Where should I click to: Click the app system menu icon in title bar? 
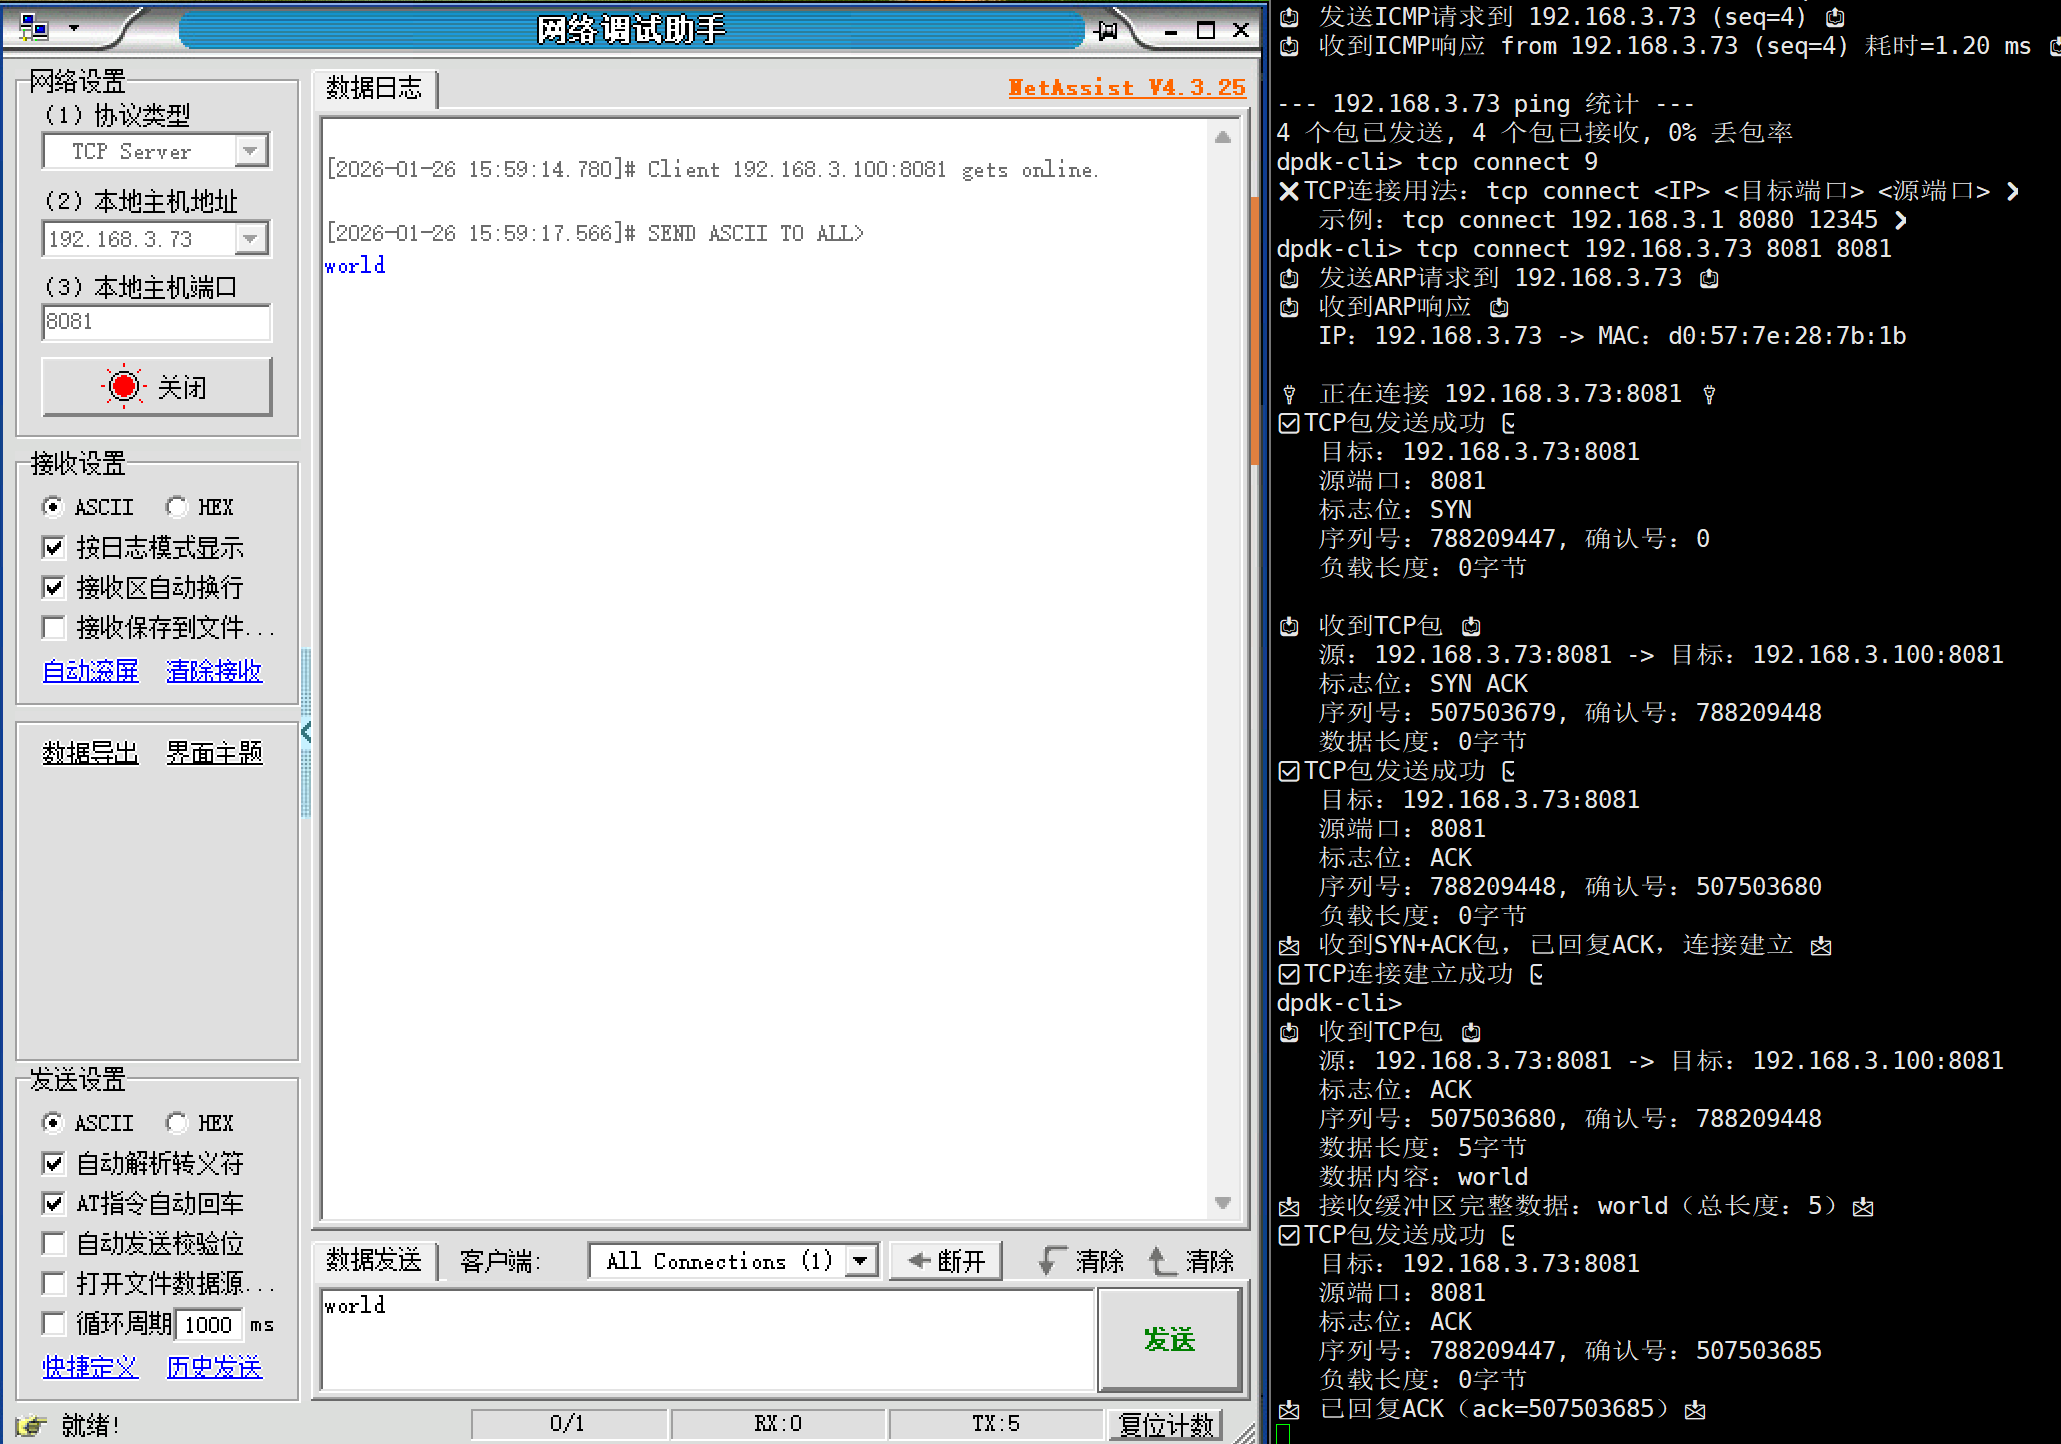point(33,28)
